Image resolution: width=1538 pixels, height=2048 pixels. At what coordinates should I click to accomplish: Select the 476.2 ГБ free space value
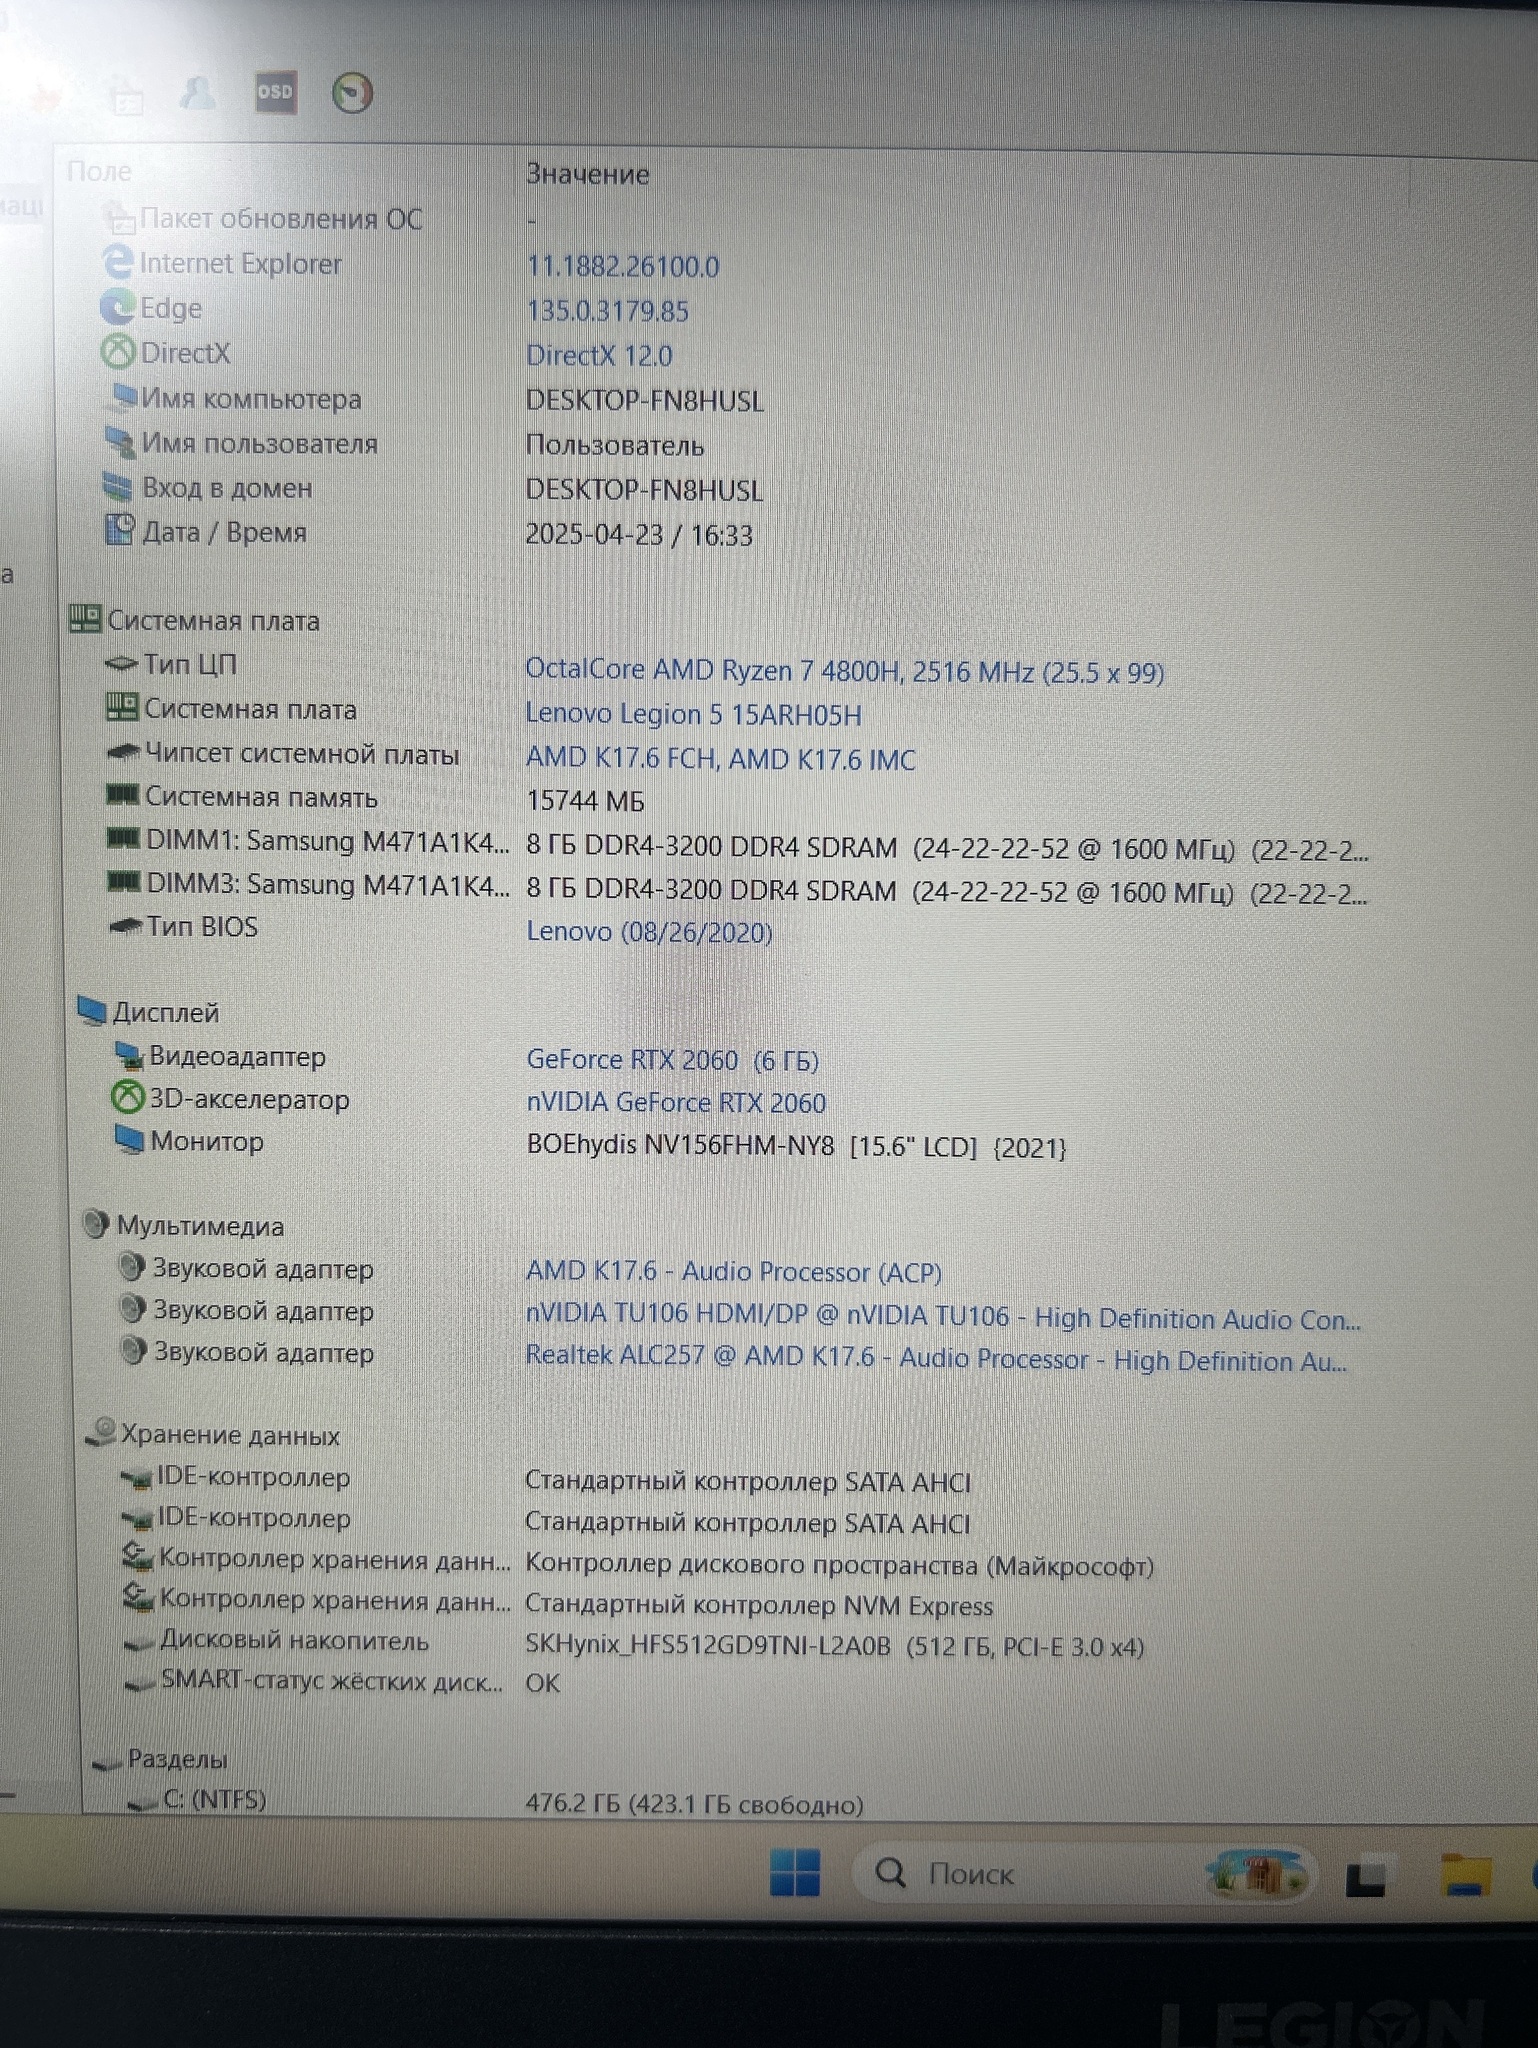point(695,1804)
